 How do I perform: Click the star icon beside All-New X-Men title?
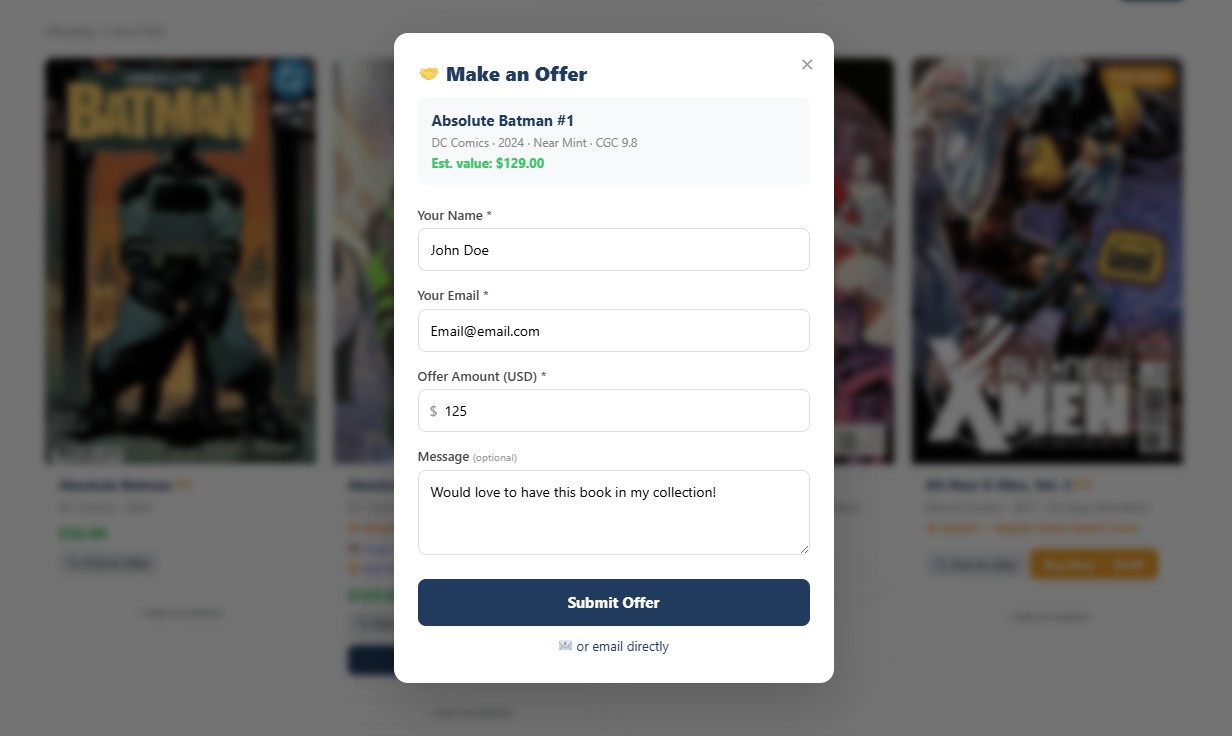coord(1082,484)
